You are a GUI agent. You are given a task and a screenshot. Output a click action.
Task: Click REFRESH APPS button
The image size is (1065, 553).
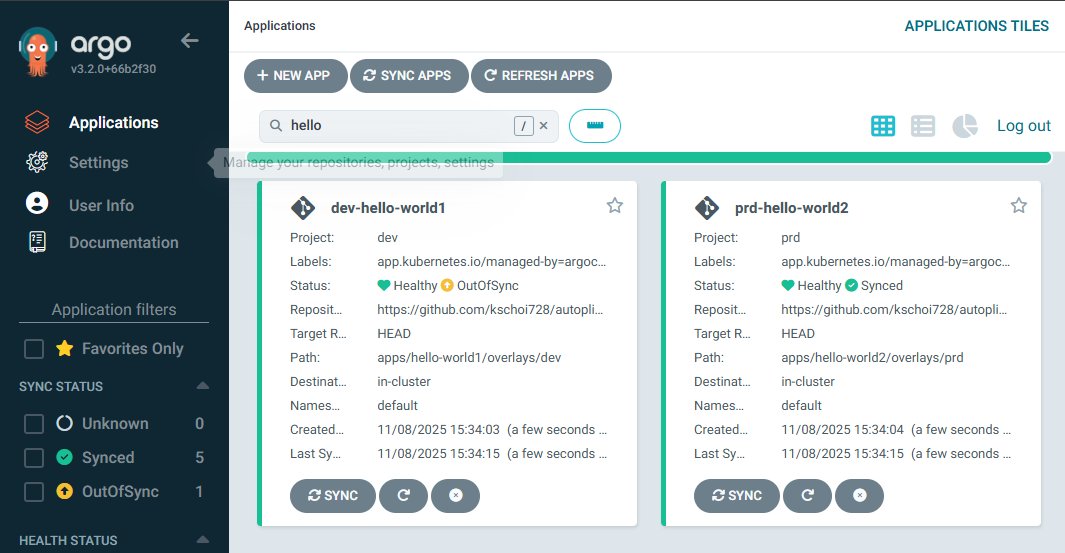541,75
